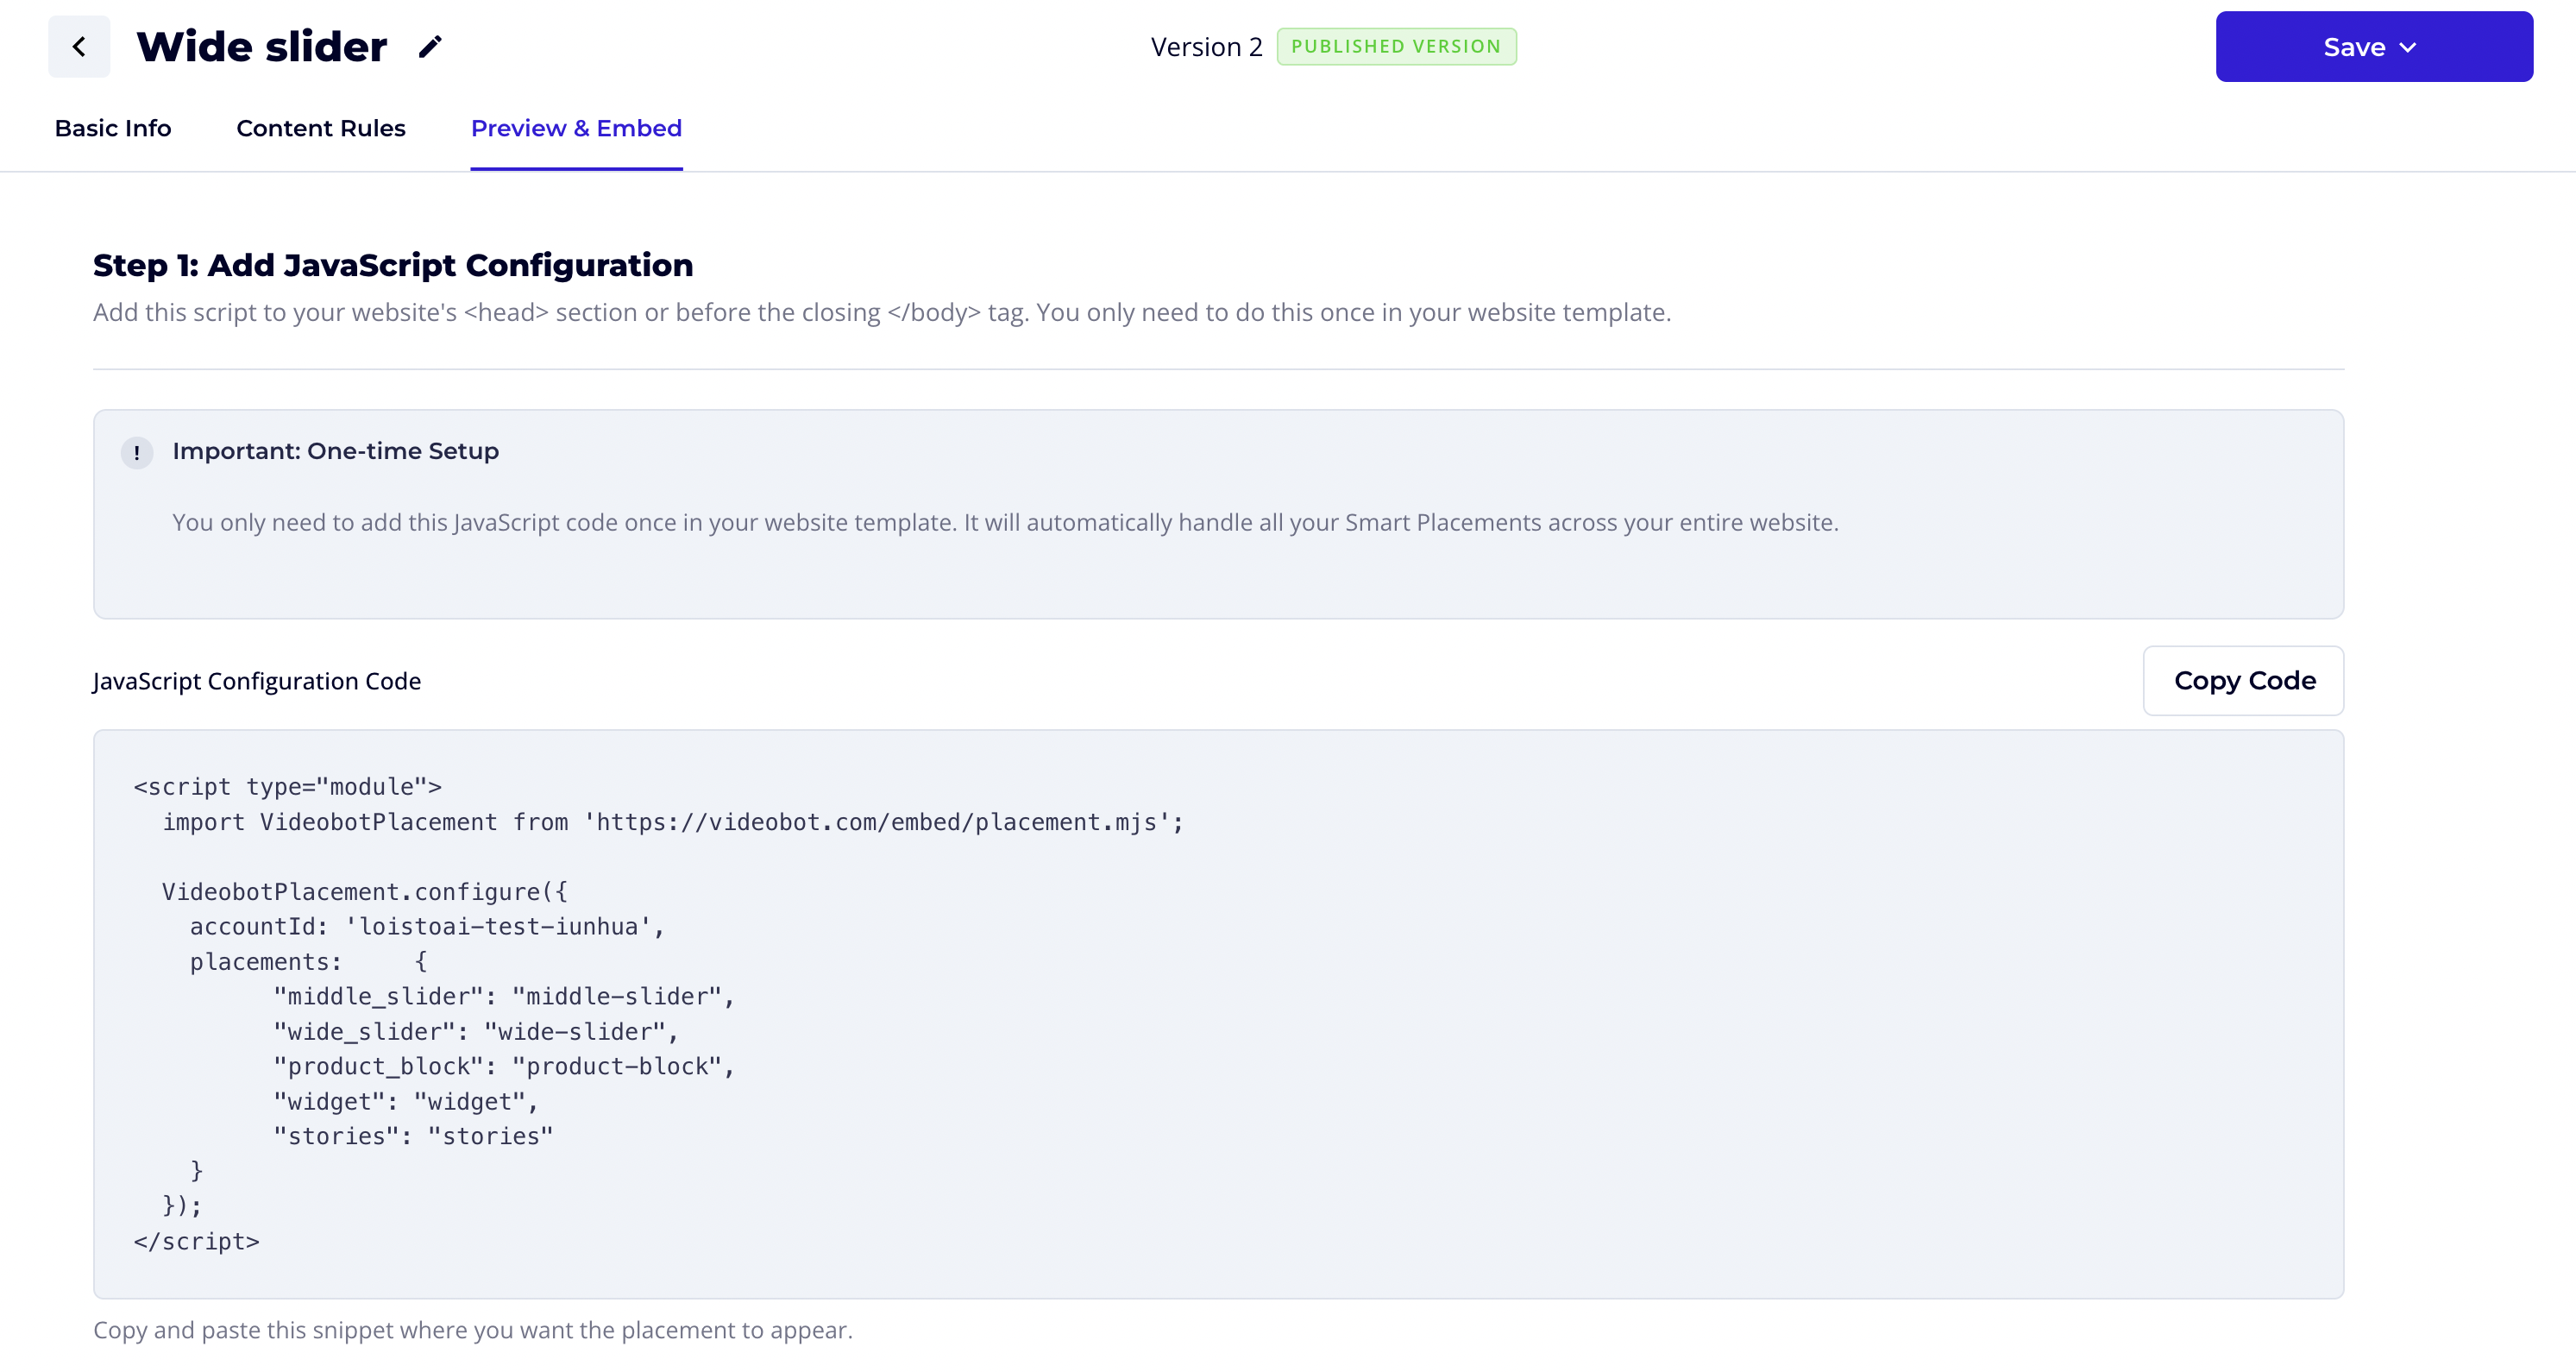Click the closing </script> tag line
Screen dimensions: 2576x1372
click(197, 1241)
